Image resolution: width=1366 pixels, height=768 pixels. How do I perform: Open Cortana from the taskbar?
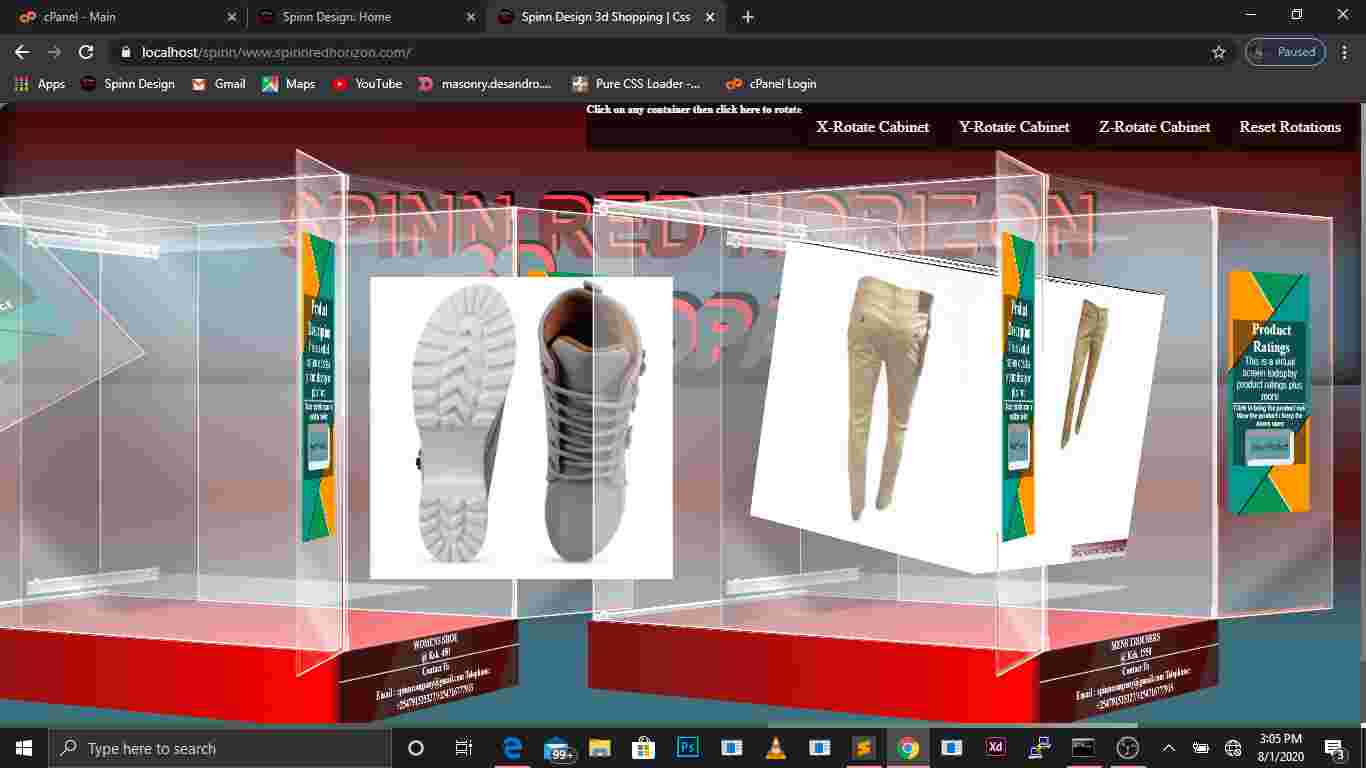(416, 748)
